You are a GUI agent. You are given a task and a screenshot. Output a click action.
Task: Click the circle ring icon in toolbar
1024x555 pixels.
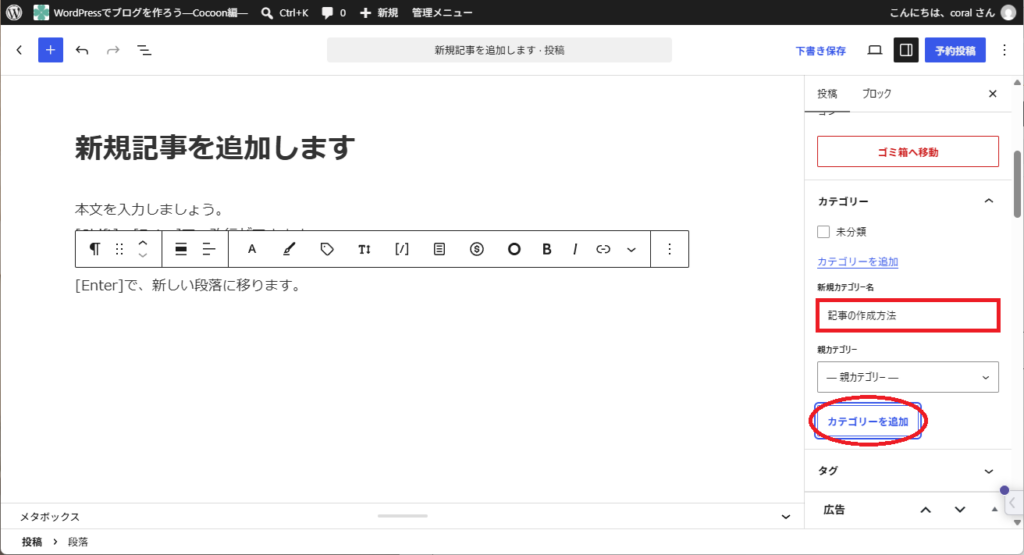514,249
